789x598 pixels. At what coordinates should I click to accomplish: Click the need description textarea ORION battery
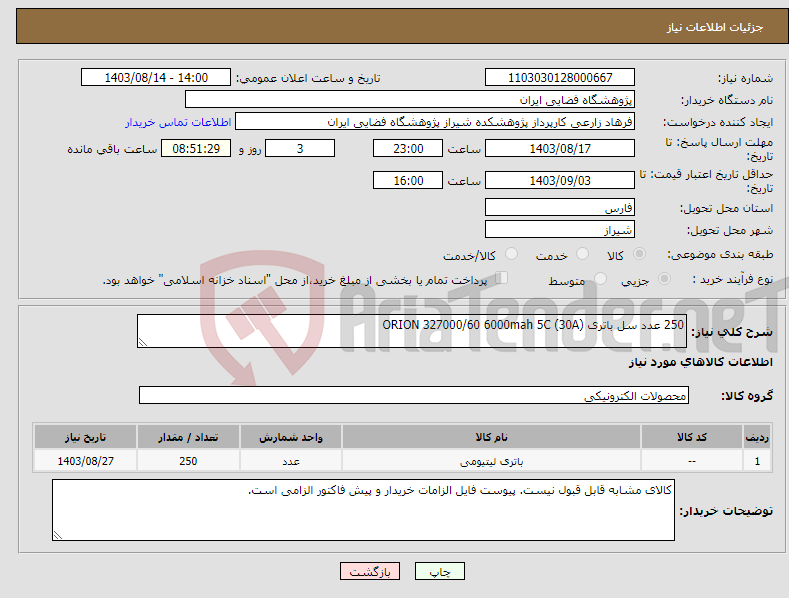pos(412,331)
